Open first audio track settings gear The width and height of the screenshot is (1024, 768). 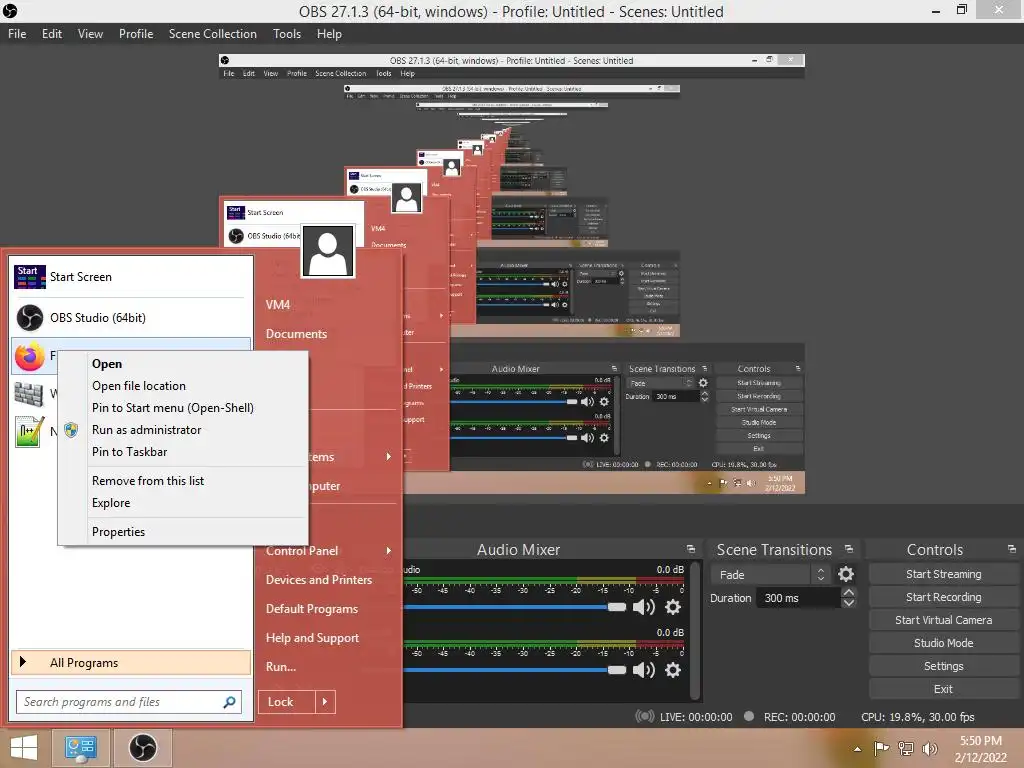click(x=673, y=607)
